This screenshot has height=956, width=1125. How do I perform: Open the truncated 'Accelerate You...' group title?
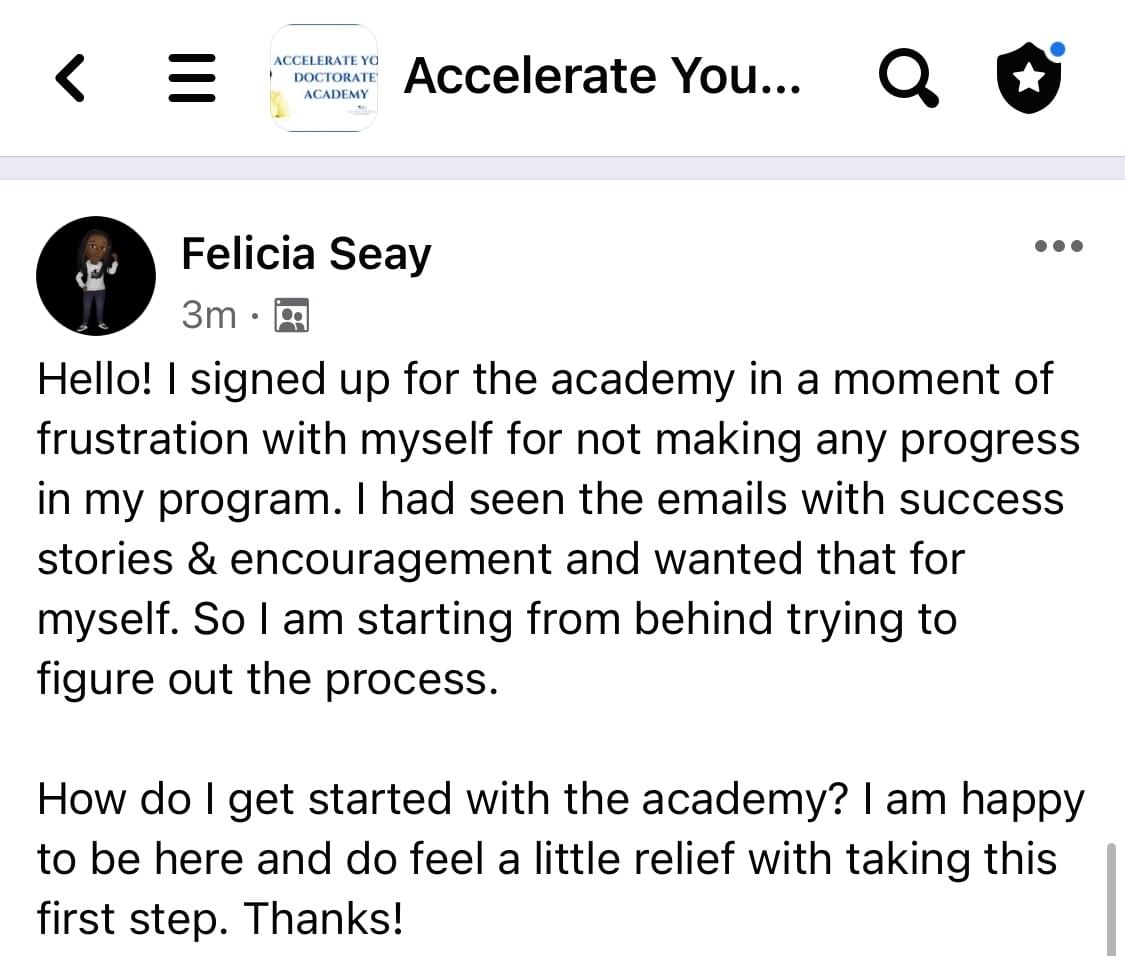[602, 76]
